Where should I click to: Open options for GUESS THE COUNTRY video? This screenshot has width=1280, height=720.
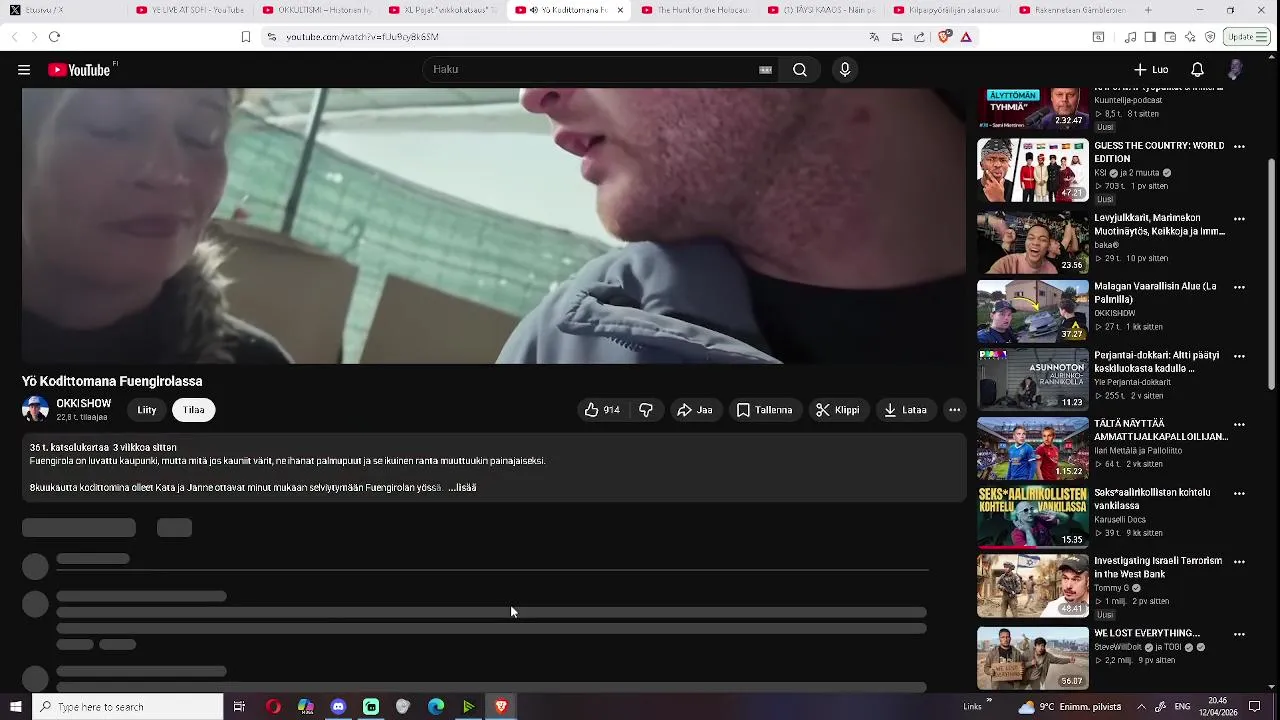(x=1239, y=147)
